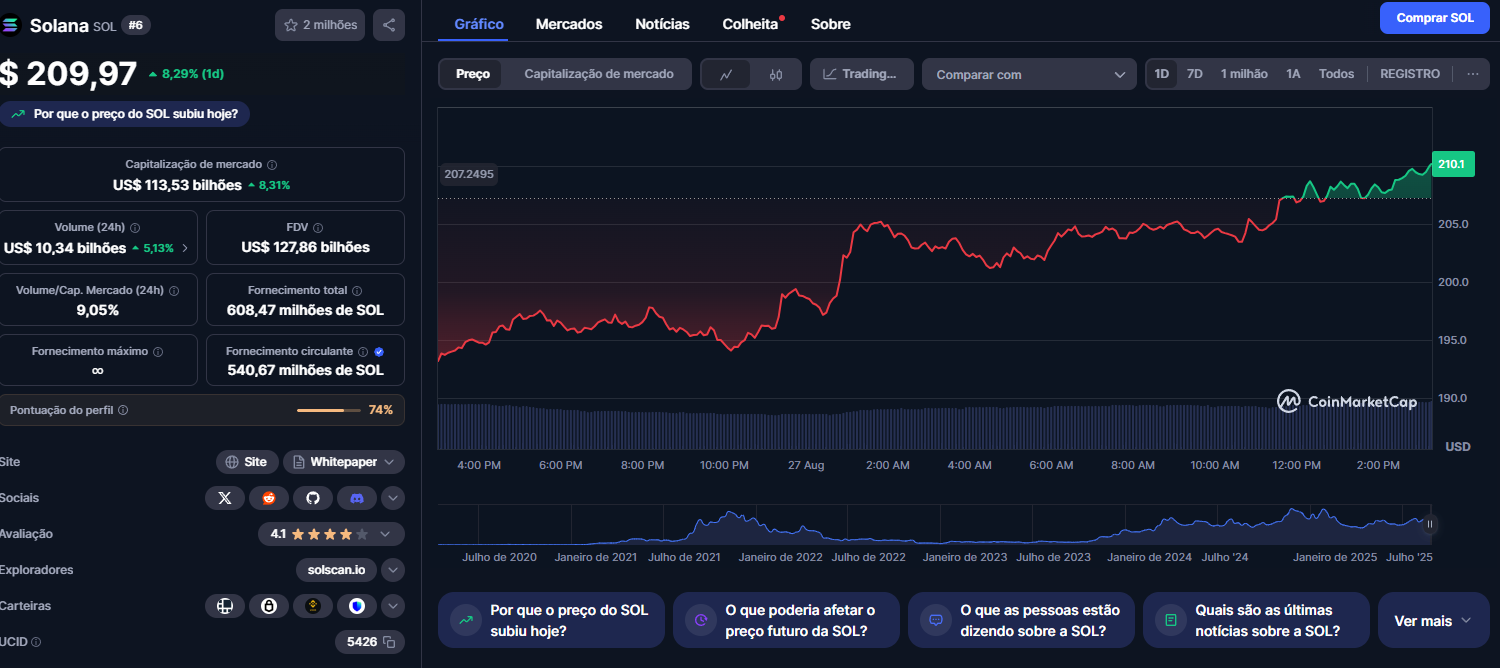Click the Comprar SOL button
The height and width of the screenshot is (668, 1500).
click(x=1434, y=18)
